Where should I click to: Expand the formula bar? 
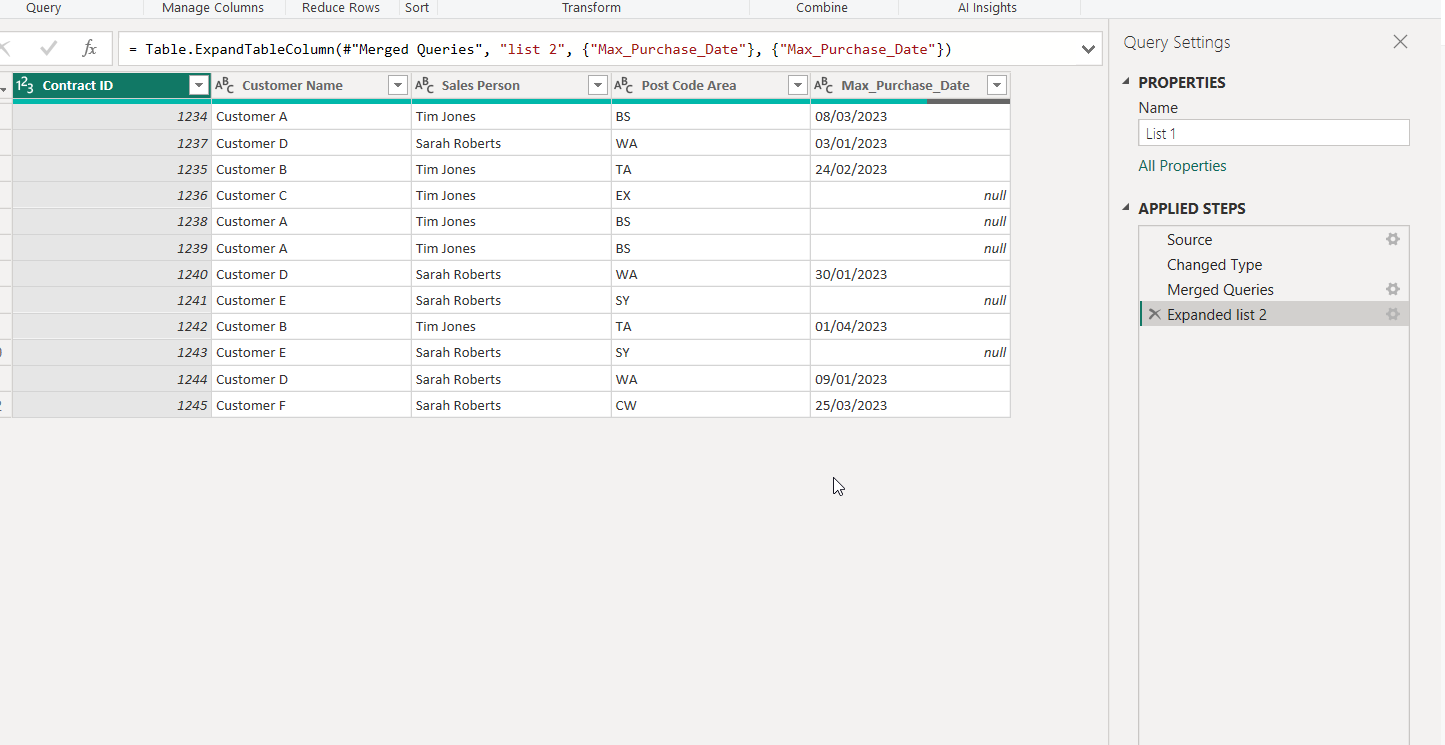[1089, 49]
